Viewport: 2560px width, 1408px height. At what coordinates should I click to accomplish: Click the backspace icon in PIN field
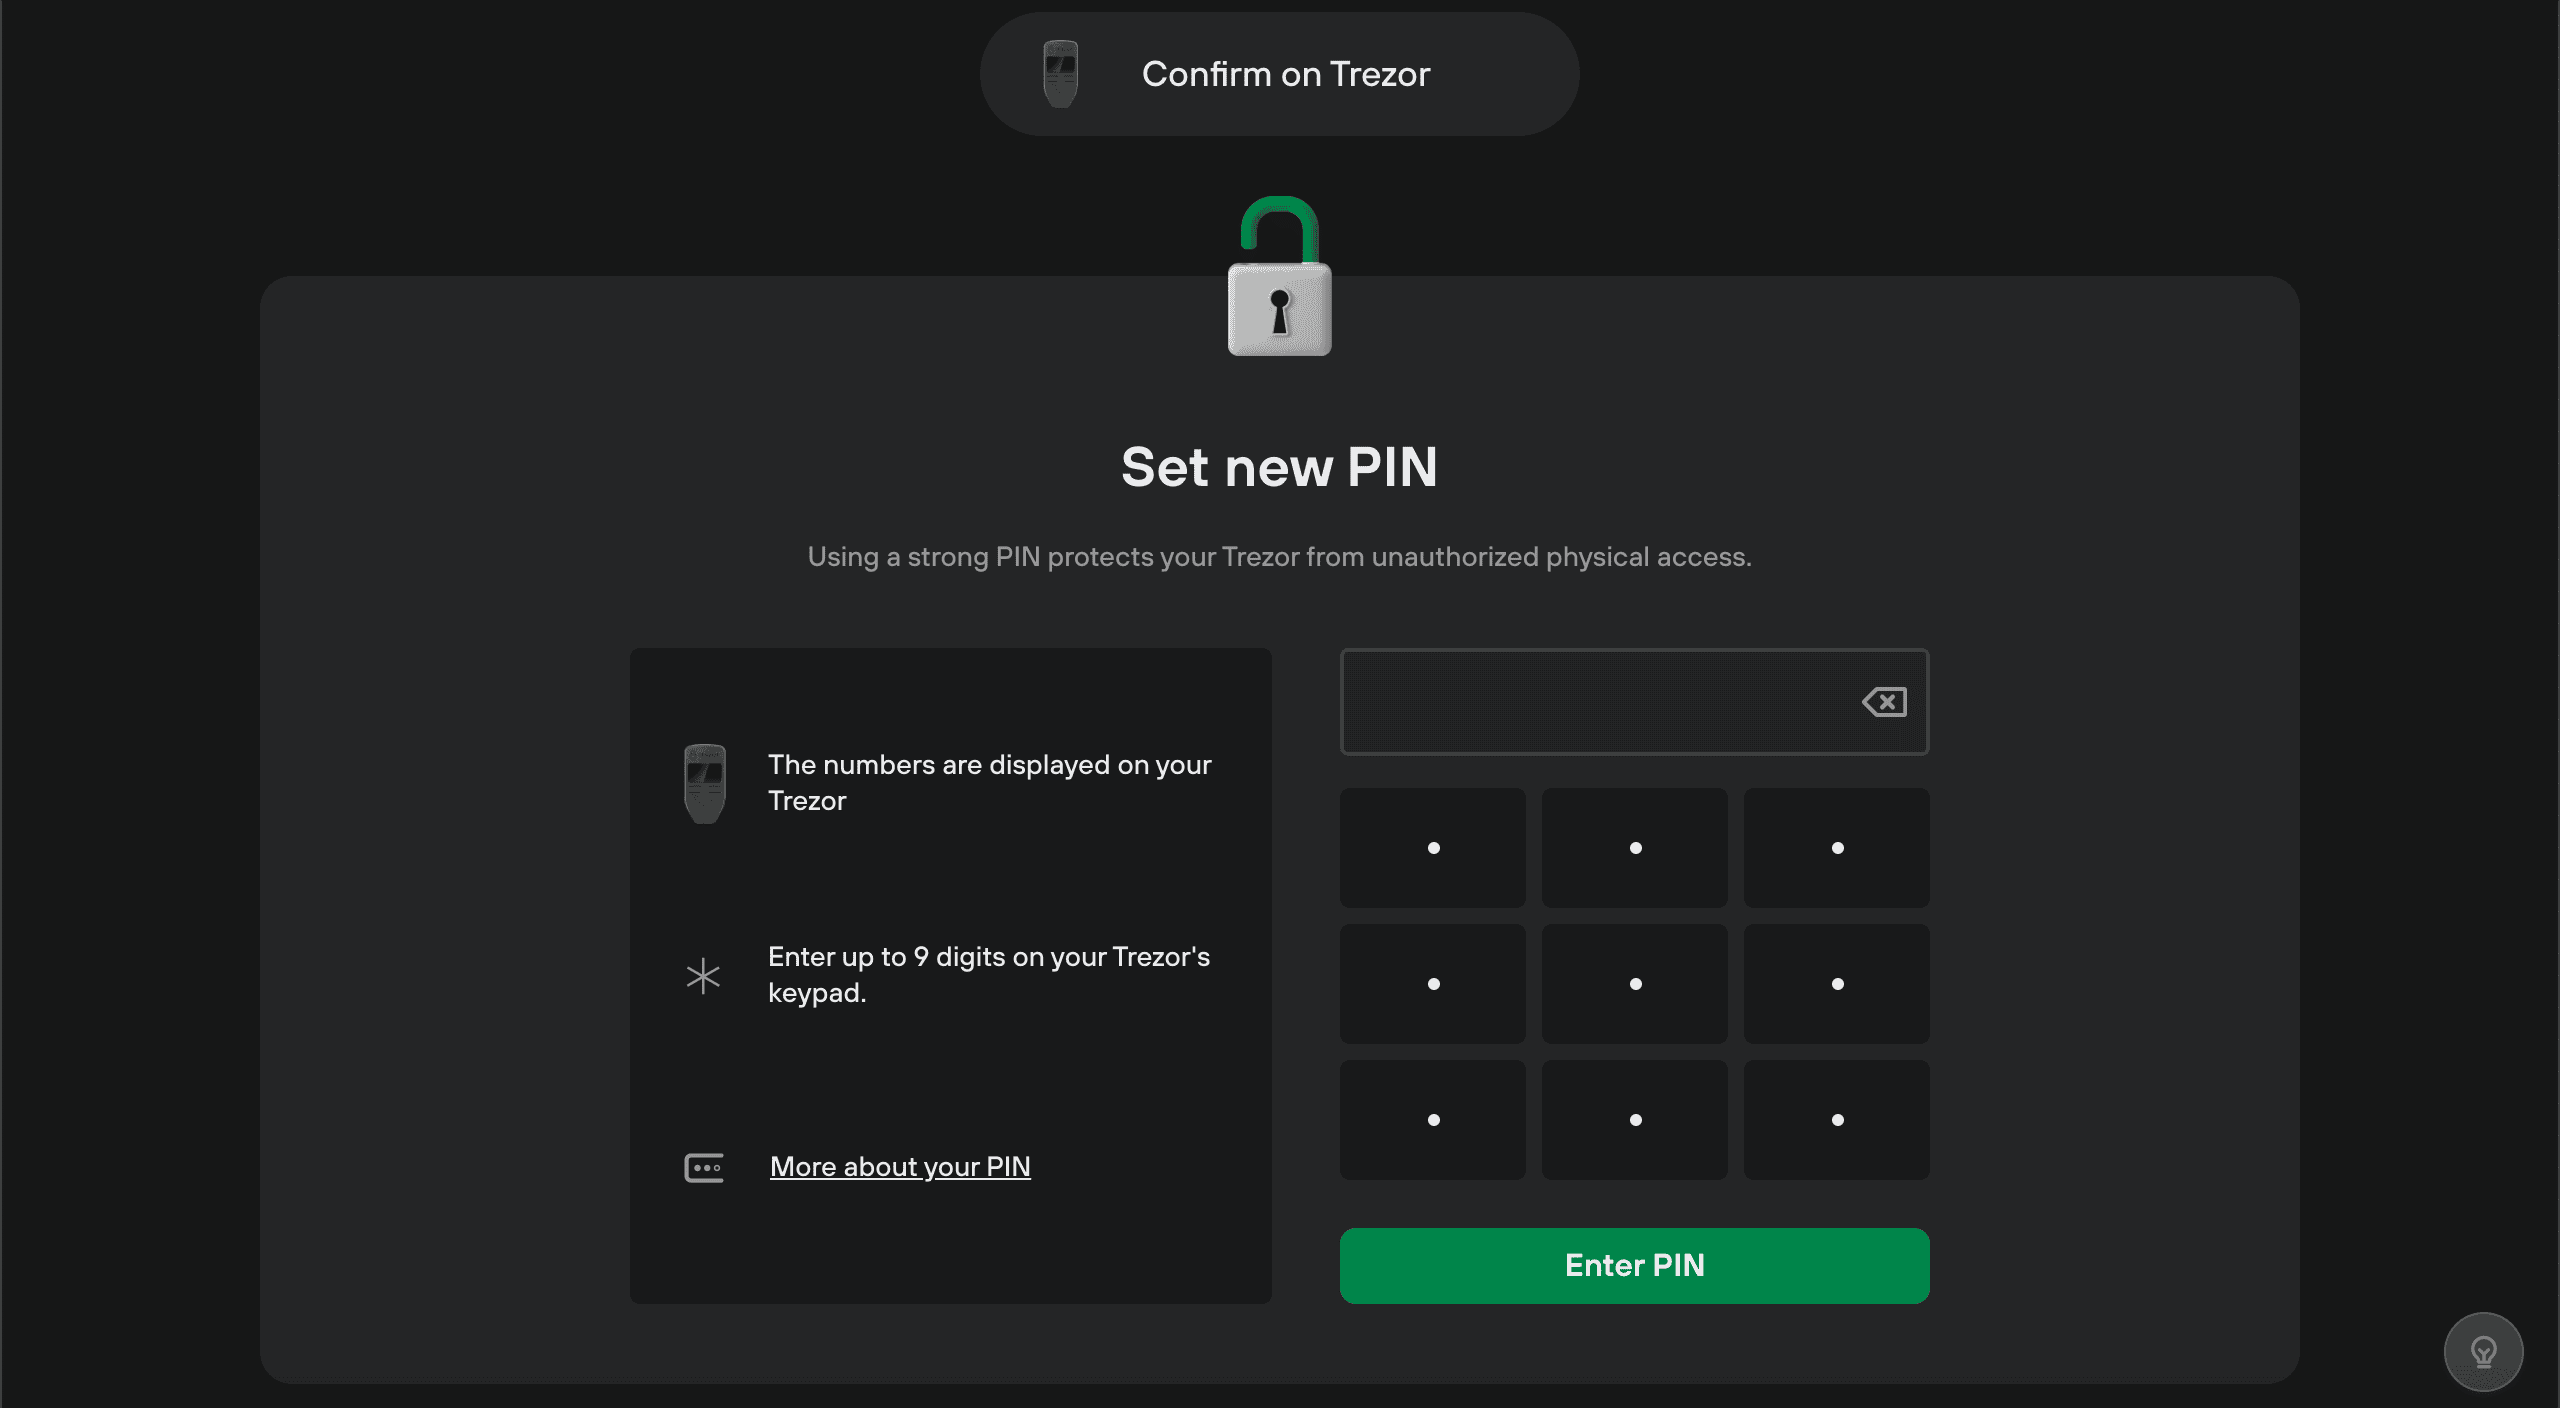click(1884, 702)
